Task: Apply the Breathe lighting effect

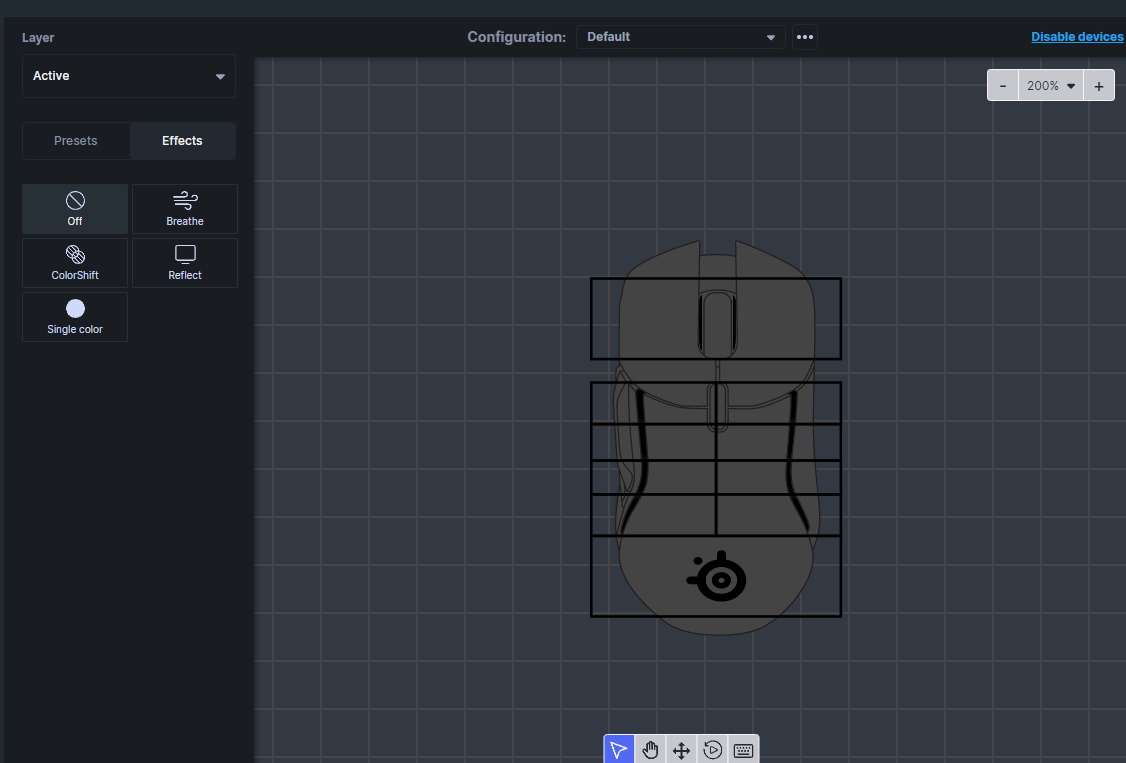Action: (185, 209)
